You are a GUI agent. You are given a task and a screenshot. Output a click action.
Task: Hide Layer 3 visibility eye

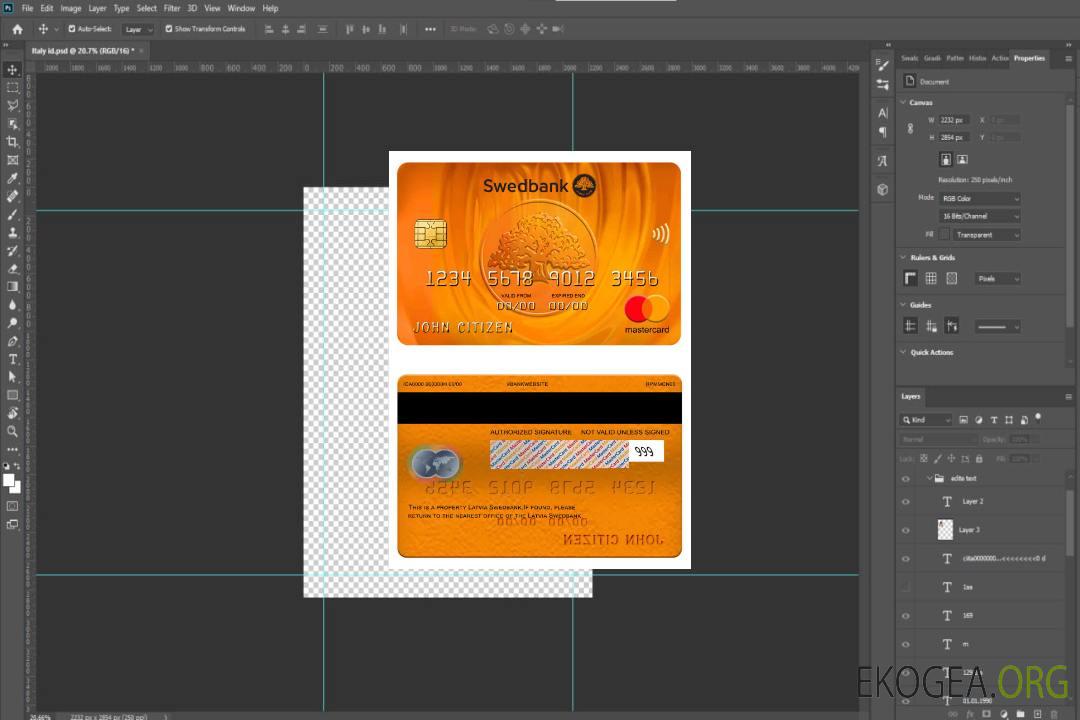[906, 531]
